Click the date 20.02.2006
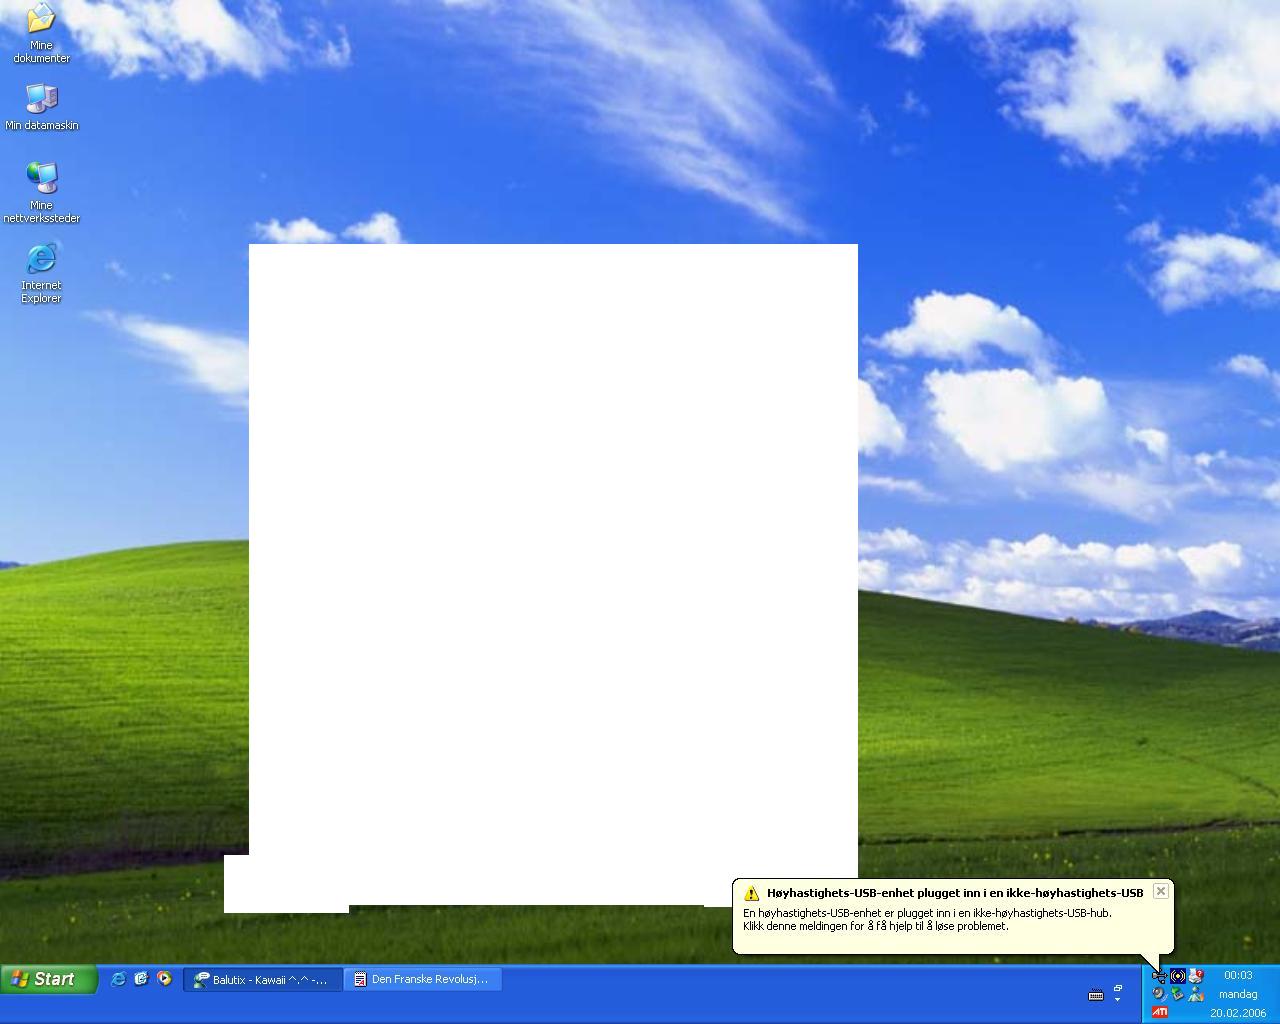This screenshot has height=1024, width=1280. tap(1238, 1013)
